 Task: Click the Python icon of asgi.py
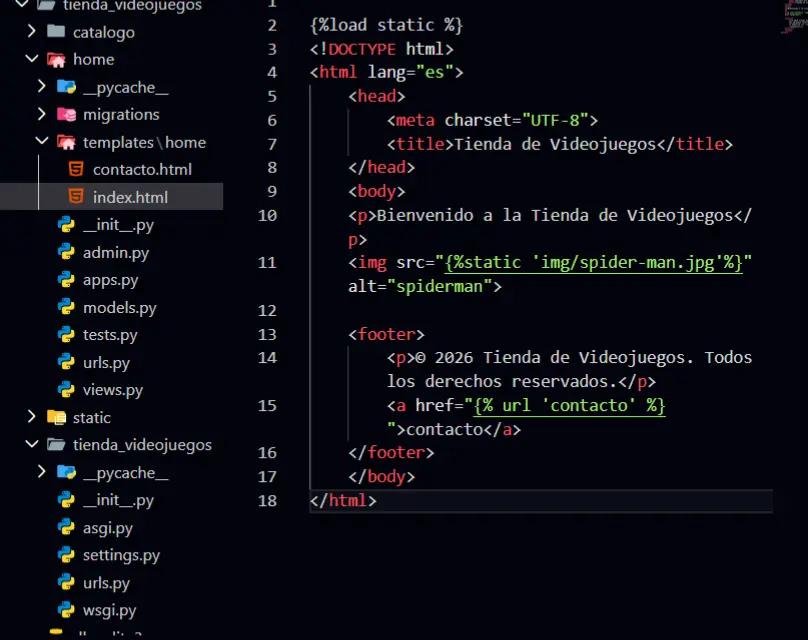(x=66, y=527)
